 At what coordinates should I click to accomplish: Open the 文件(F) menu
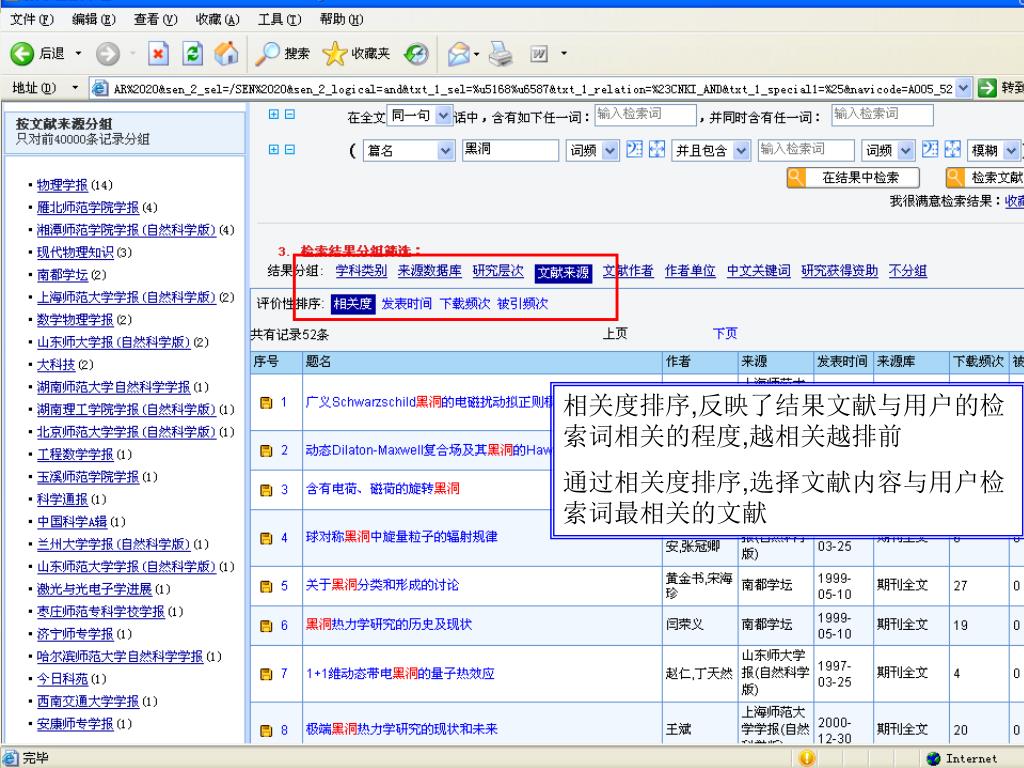(x=32, y=19)
